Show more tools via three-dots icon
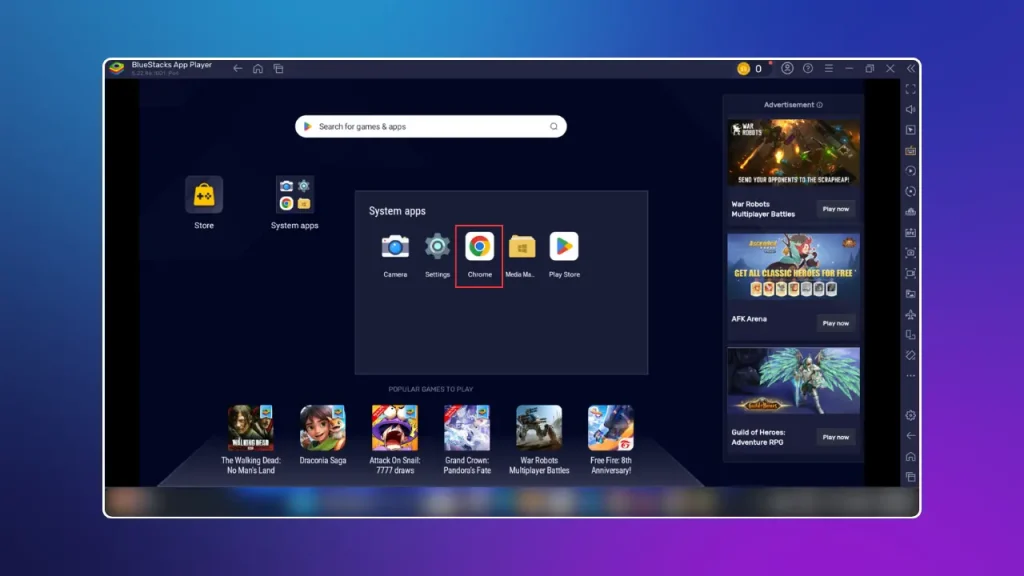1024x576 pixels. (910, 376)
